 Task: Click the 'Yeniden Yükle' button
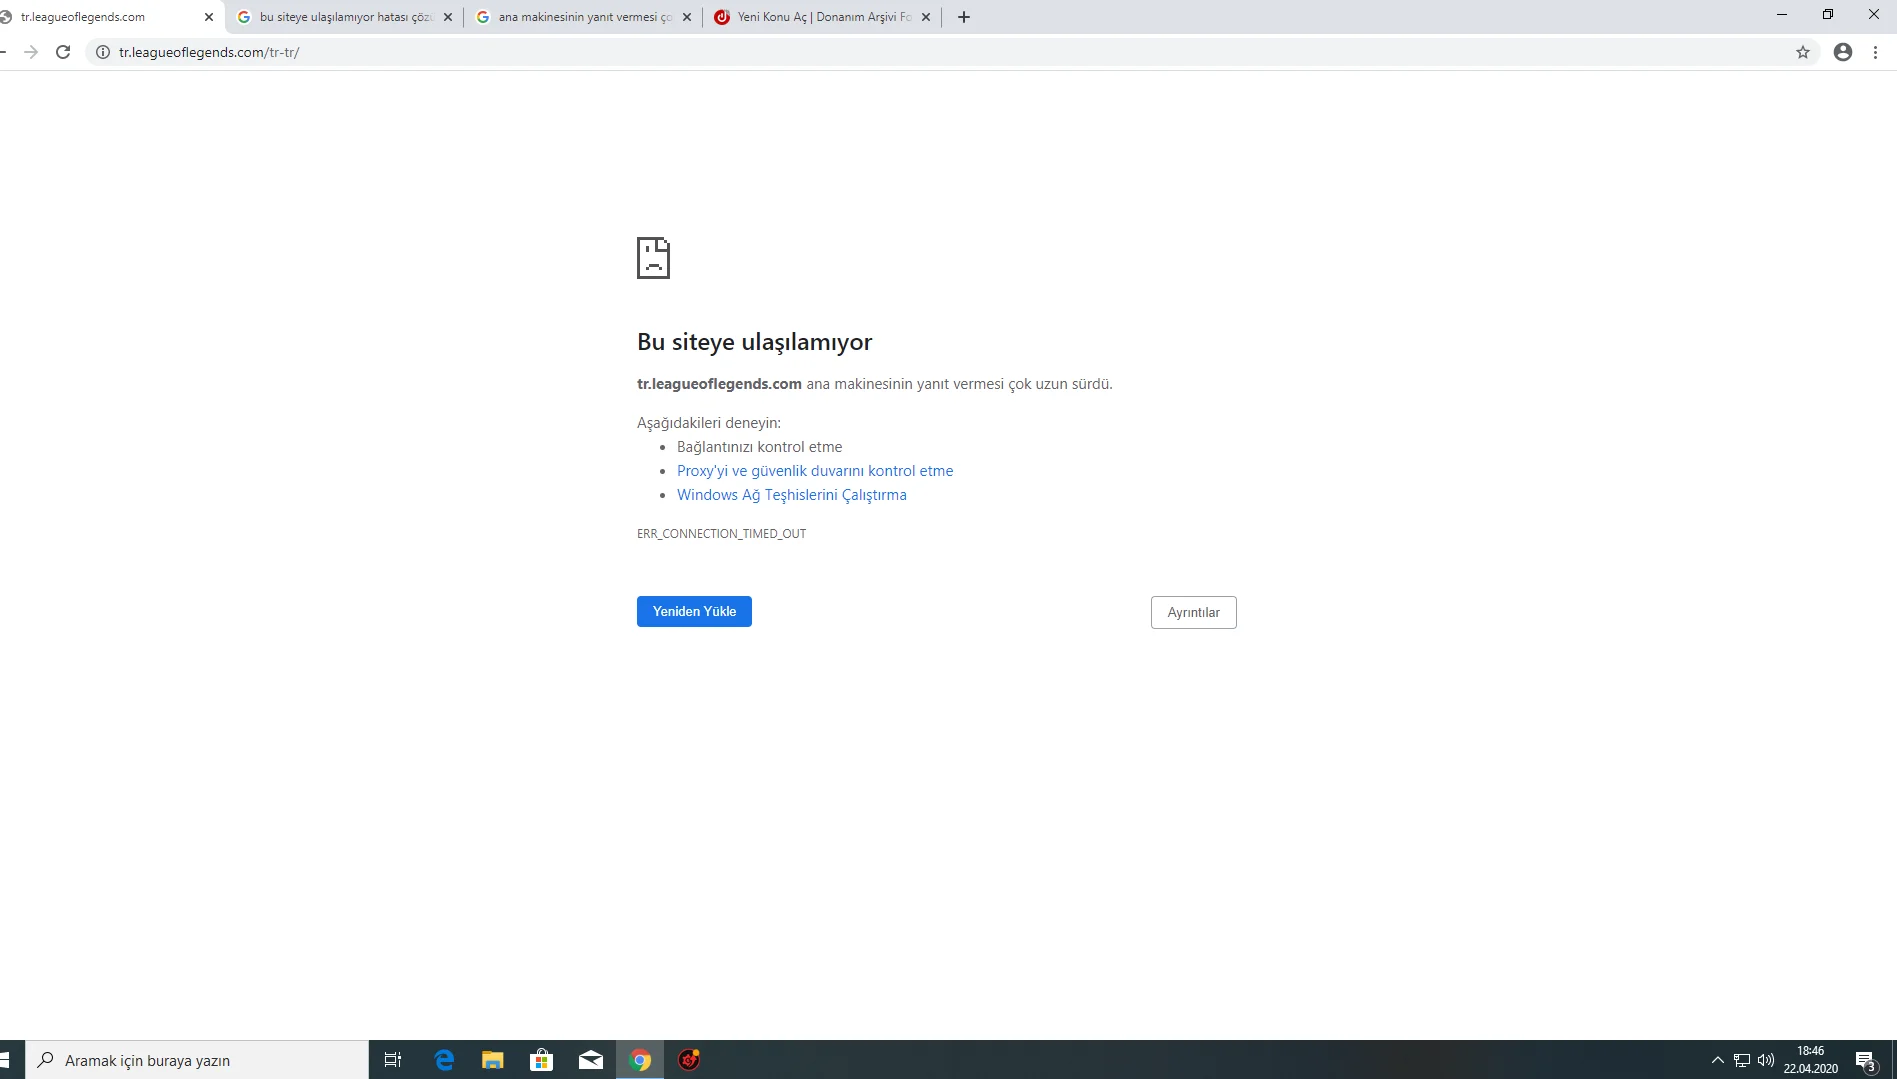pyautogui.click(x=694, y=611)
